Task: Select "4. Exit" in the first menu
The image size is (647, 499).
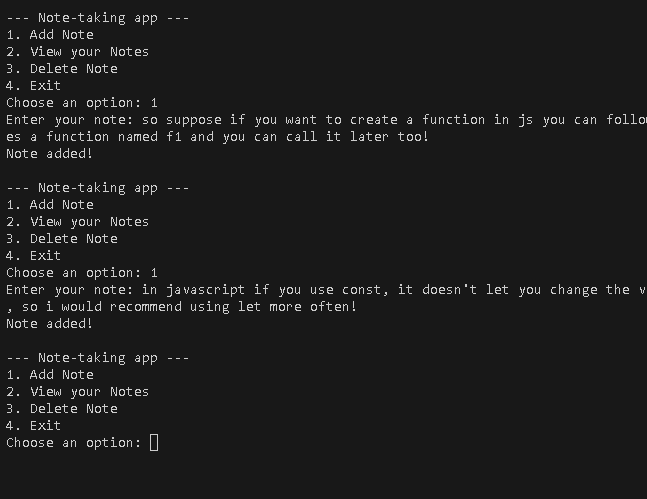Action: pos(34,85)
